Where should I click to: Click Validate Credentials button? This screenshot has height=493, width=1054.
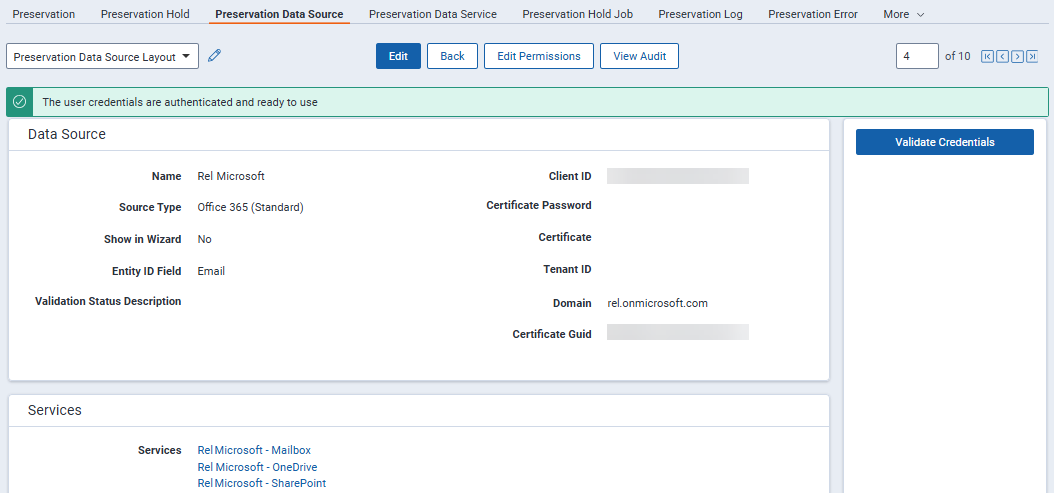click(944, 142)
